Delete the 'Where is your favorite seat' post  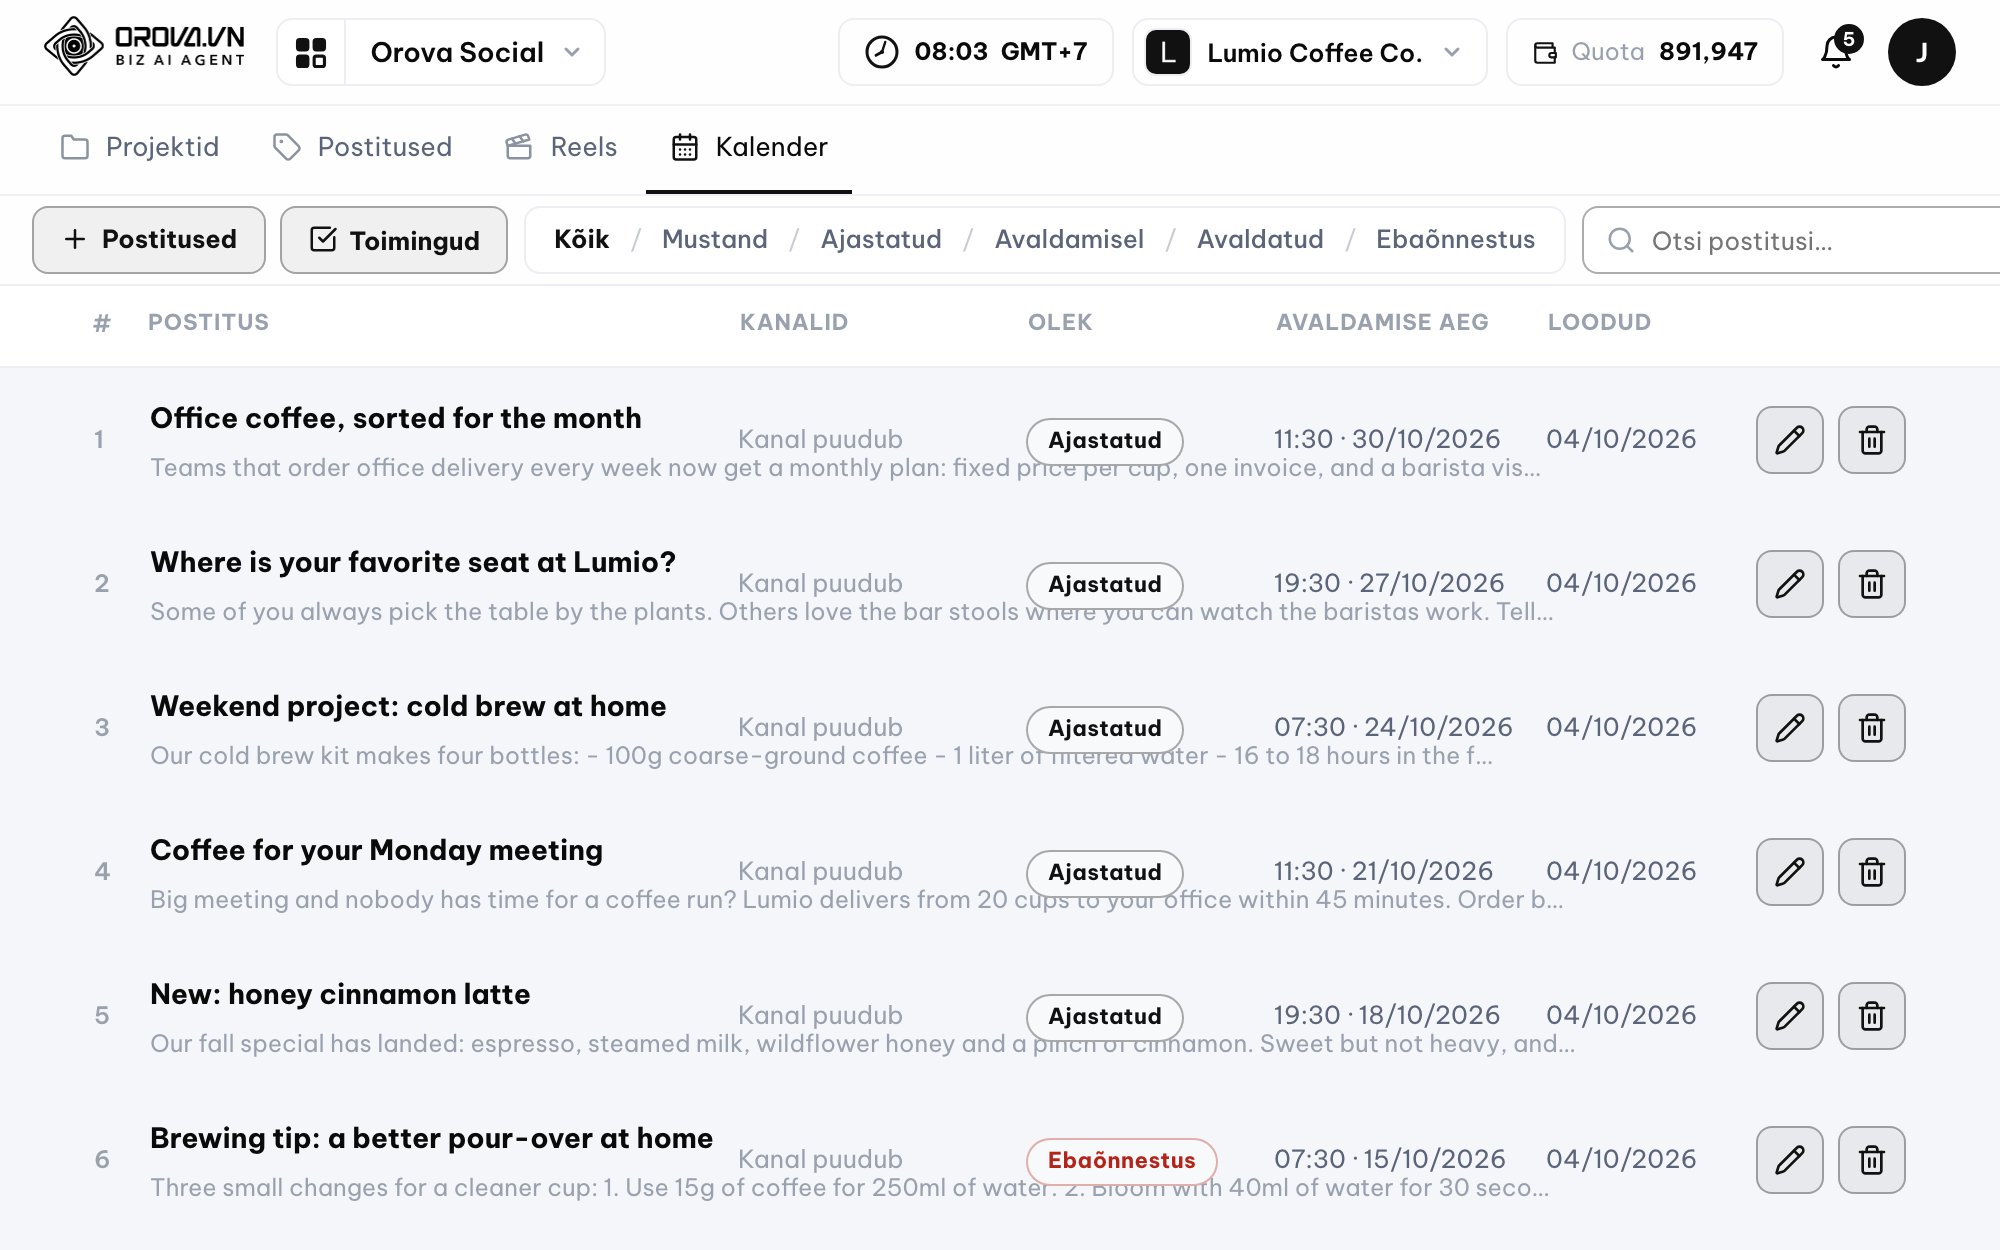point(1871,584)
